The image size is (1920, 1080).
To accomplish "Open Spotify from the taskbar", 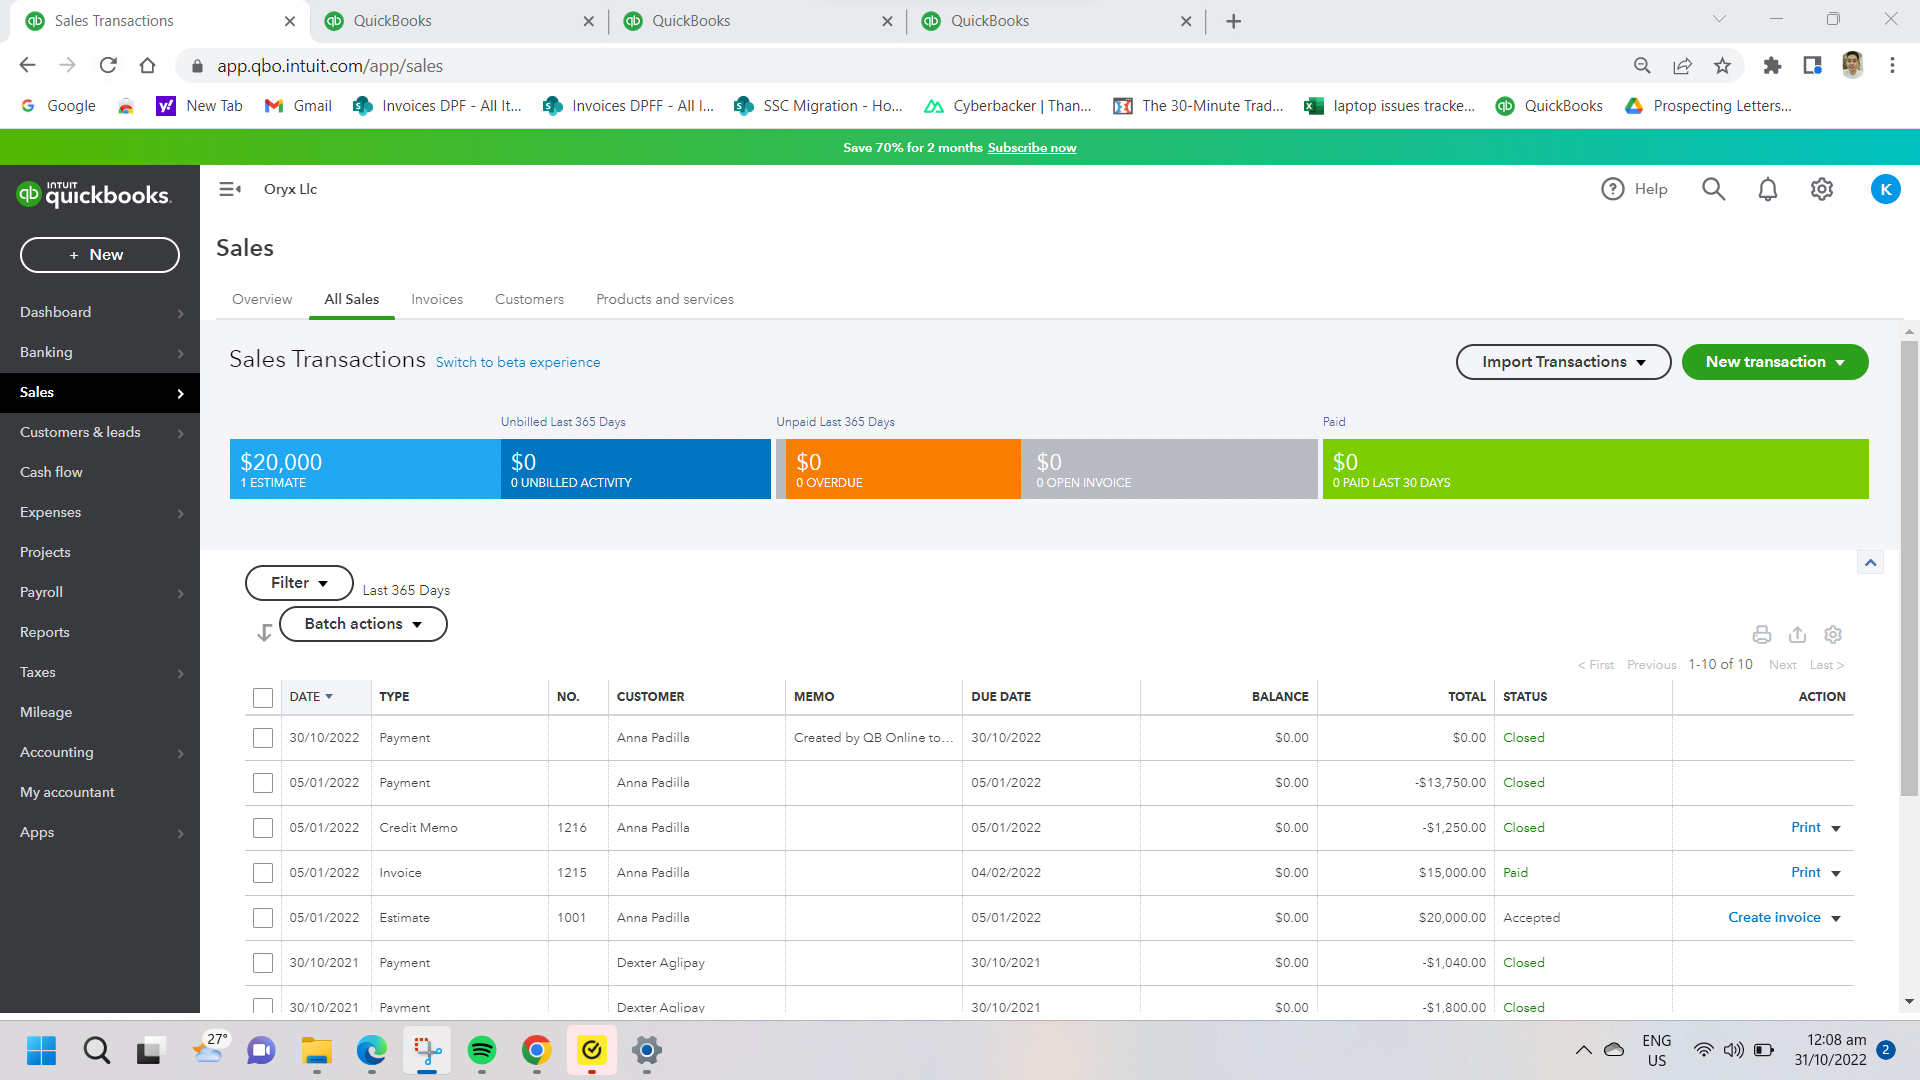I will pos(482,1050).
